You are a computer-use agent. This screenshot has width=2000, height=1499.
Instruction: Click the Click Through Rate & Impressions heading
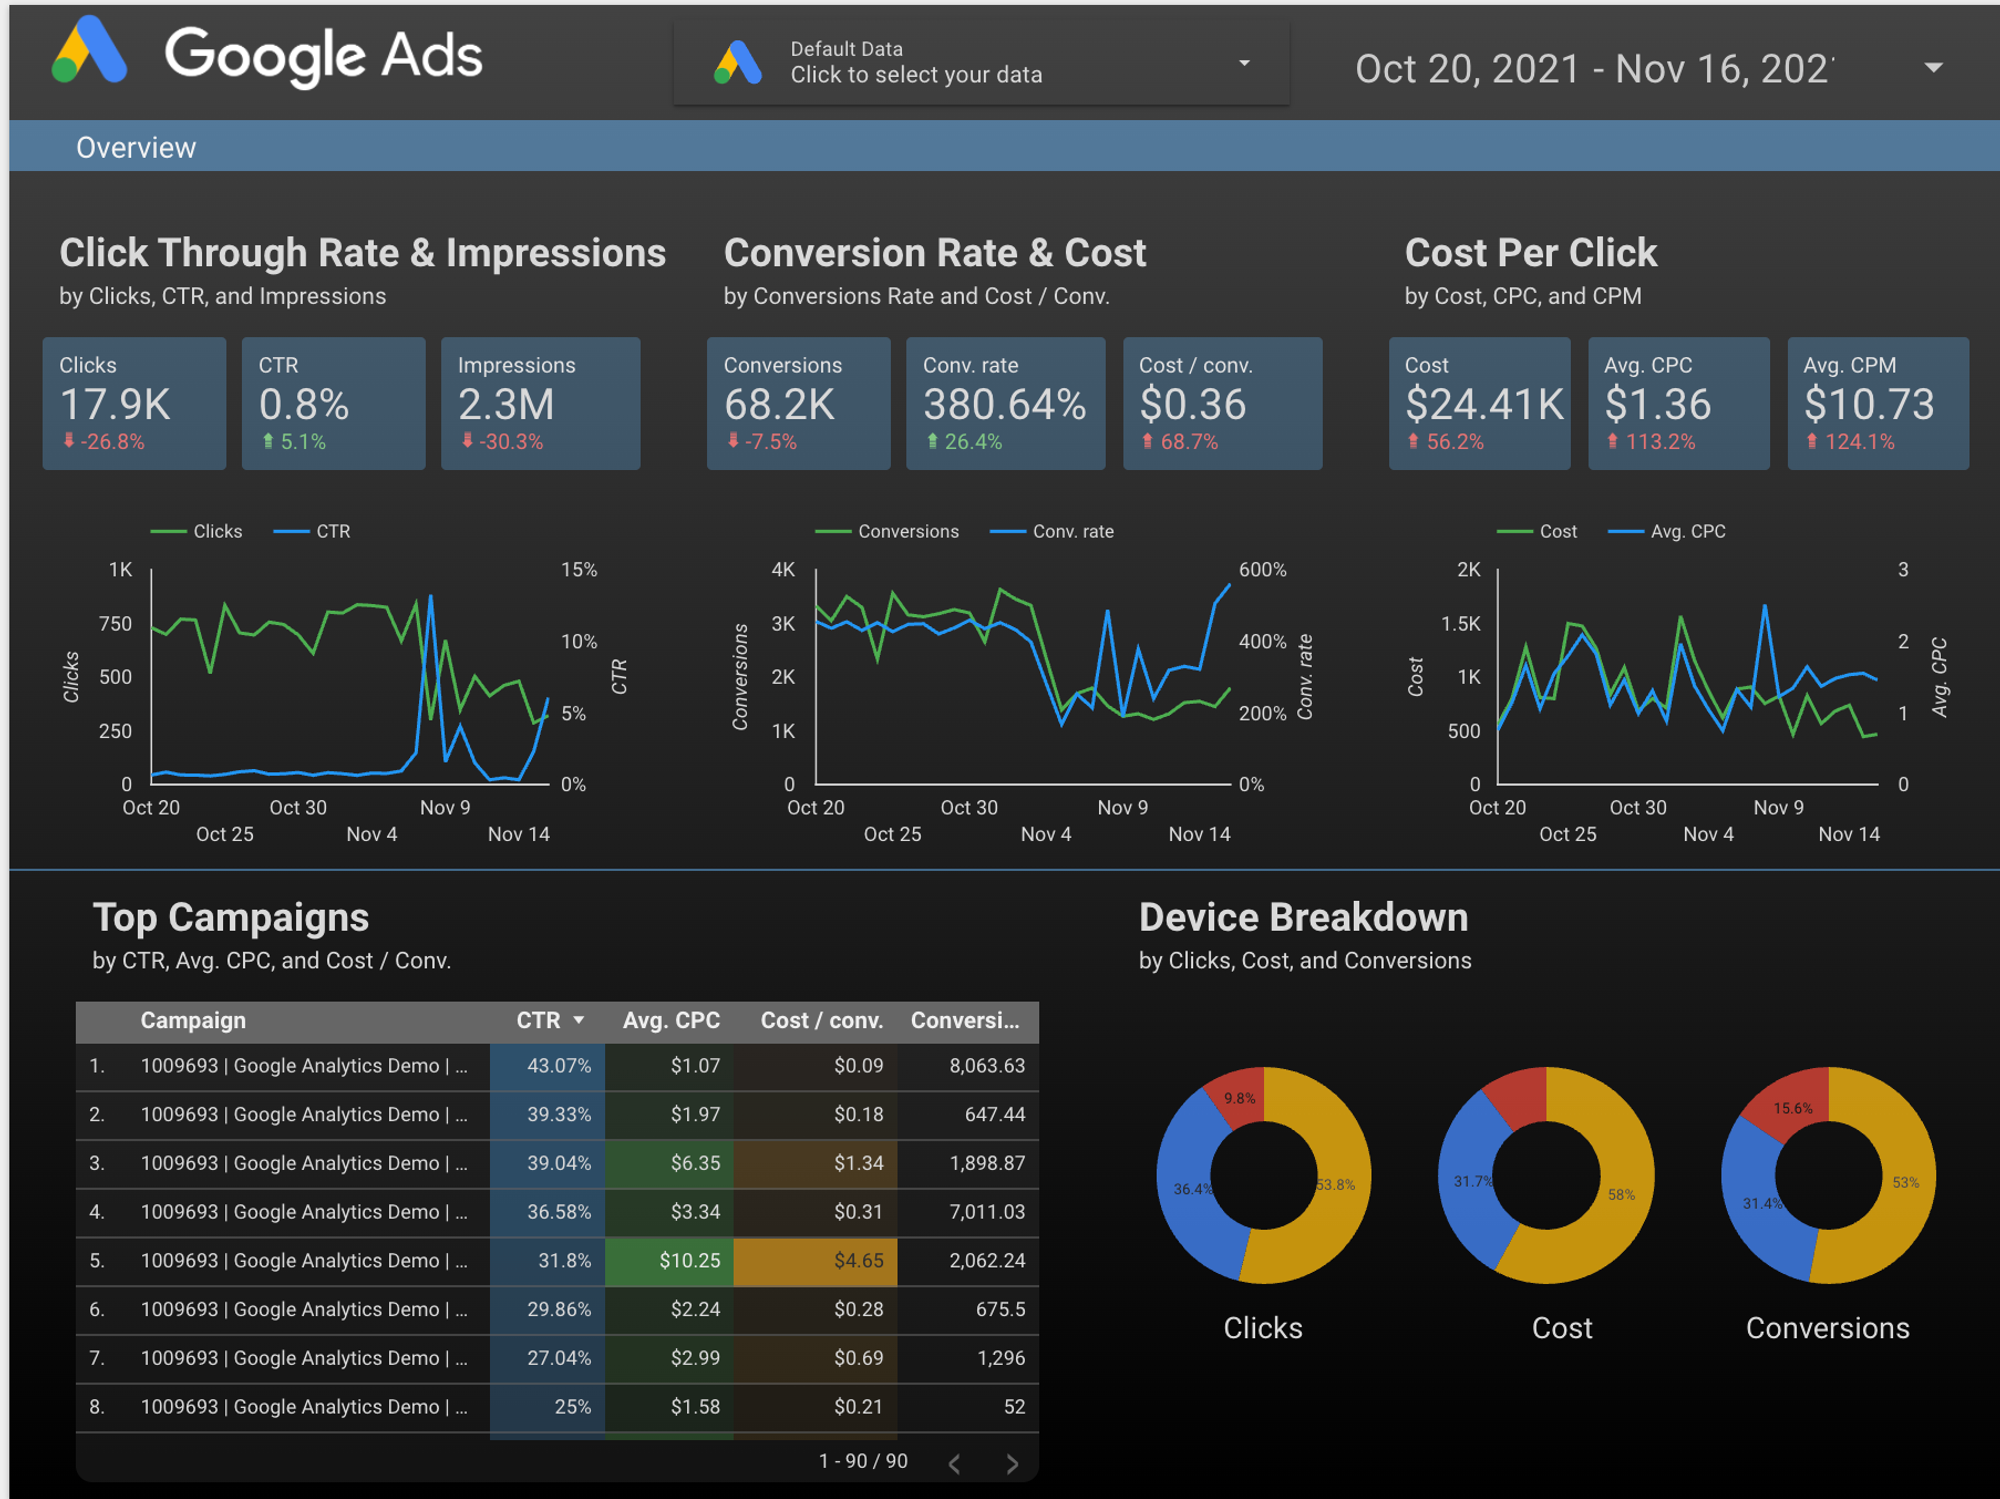click(x=362, y=253)
